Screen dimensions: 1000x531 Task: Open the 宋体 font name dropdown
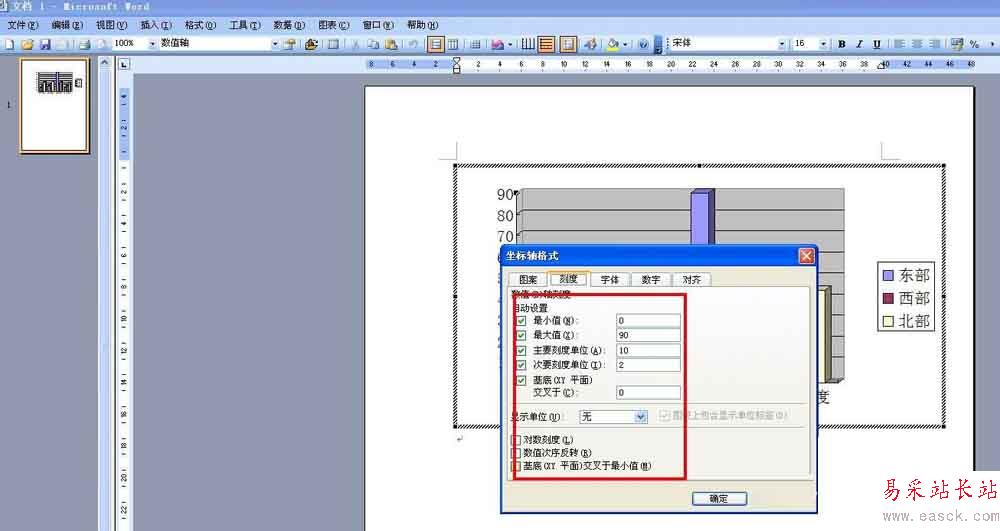pyautogui.click(x=781, y=44)
